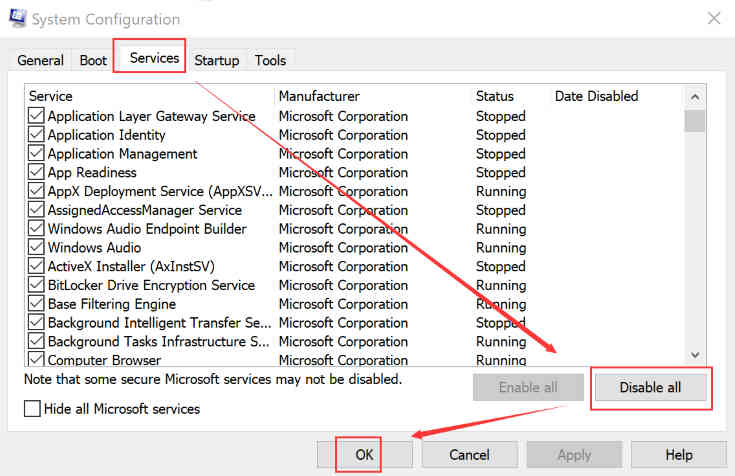Disable BitLocker Drive Encryption Service checkbox

click(37, 285)
